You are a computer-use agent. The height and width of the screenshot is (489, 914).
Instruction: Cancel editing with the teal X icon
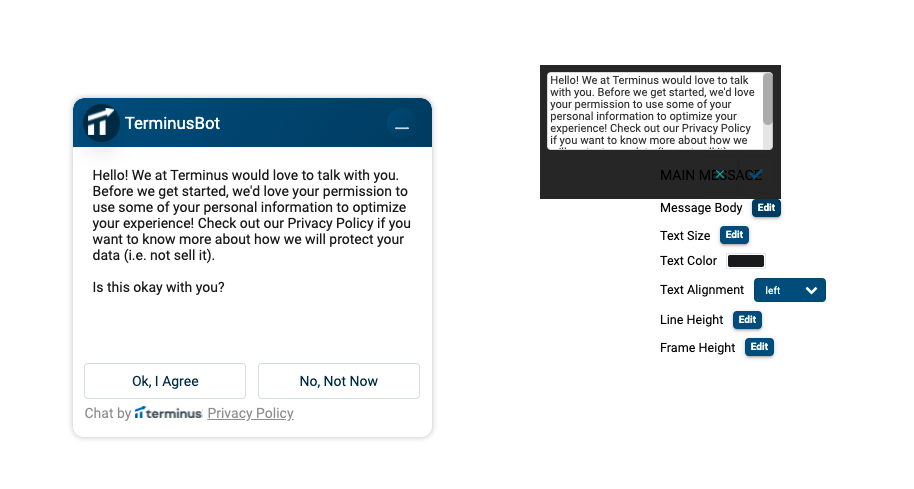tap(720, 174)
